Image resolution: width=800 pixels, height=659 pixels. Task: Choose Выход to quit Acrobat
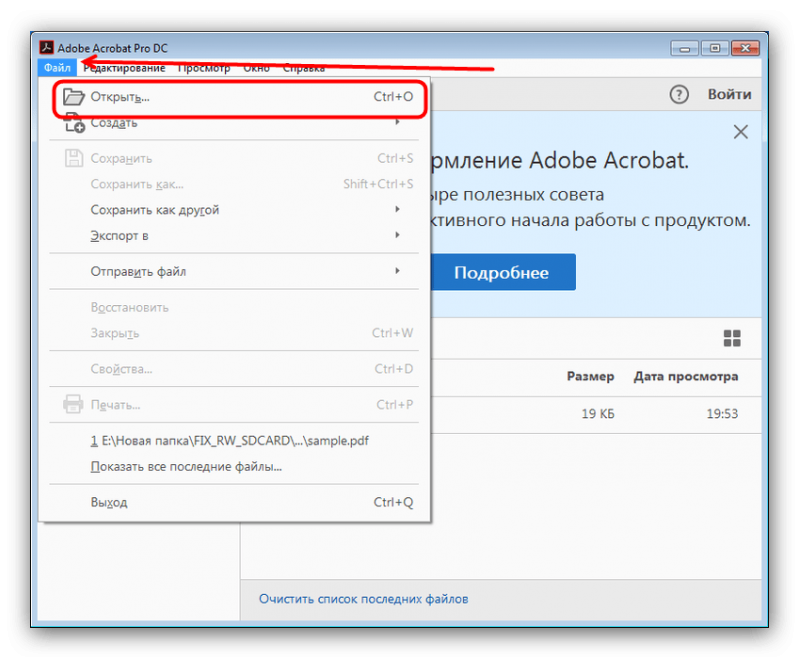(235, 502)
